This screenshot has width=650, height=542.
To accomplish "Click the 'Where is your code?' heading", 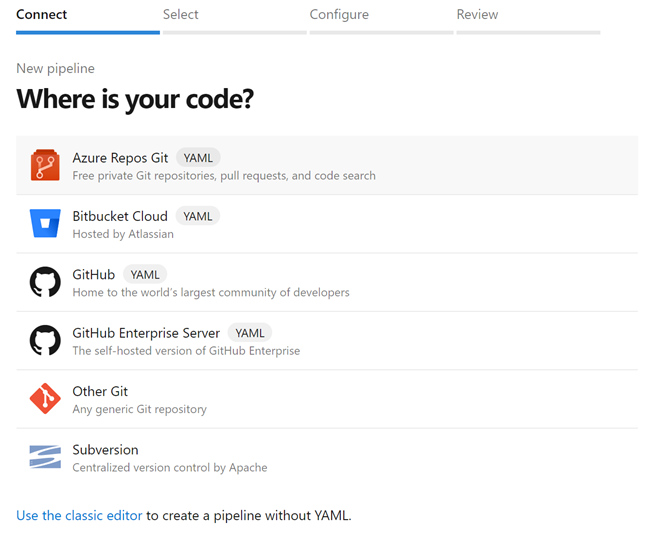I will click(x=135, y=100).
